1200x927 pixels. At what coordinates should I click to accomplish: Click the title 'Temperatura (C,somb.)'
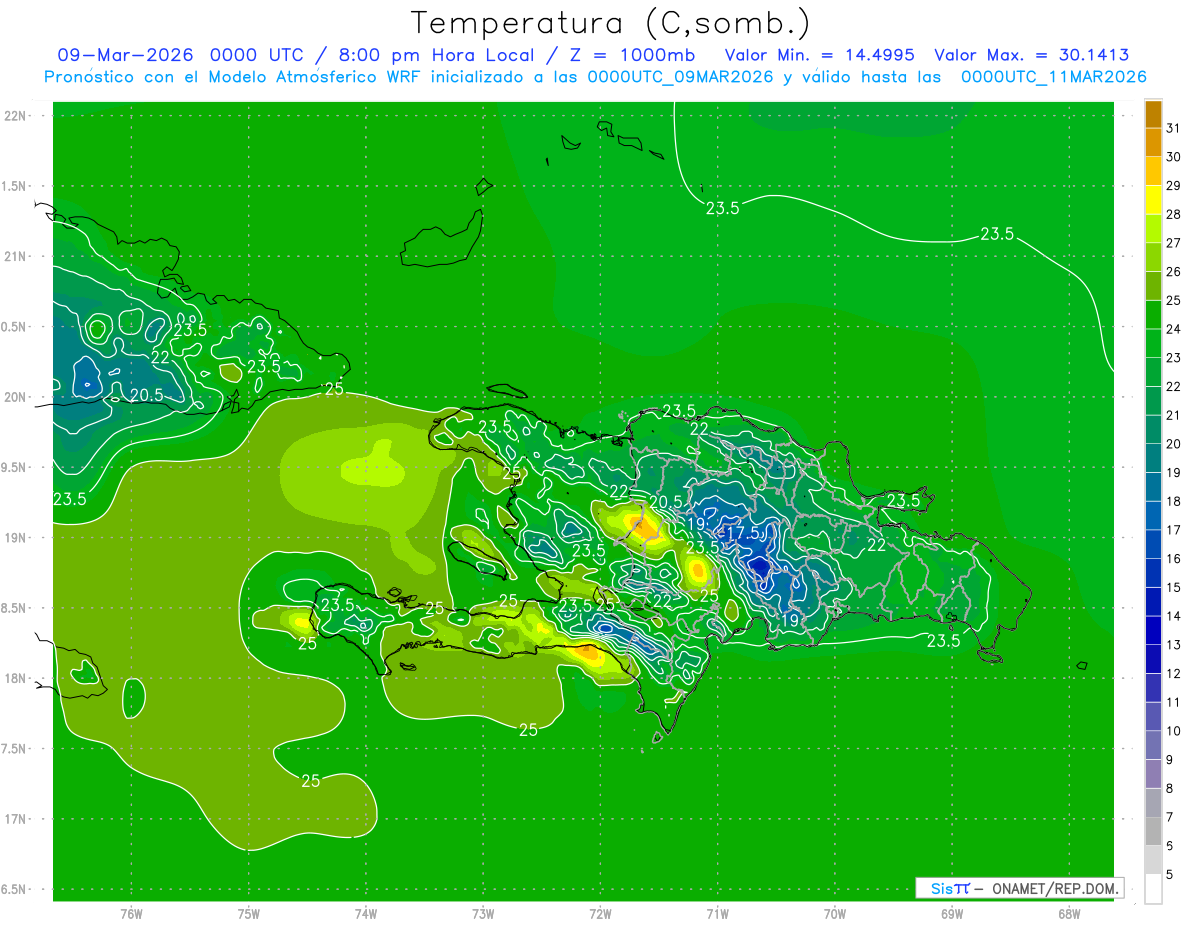tap(611, 22)
